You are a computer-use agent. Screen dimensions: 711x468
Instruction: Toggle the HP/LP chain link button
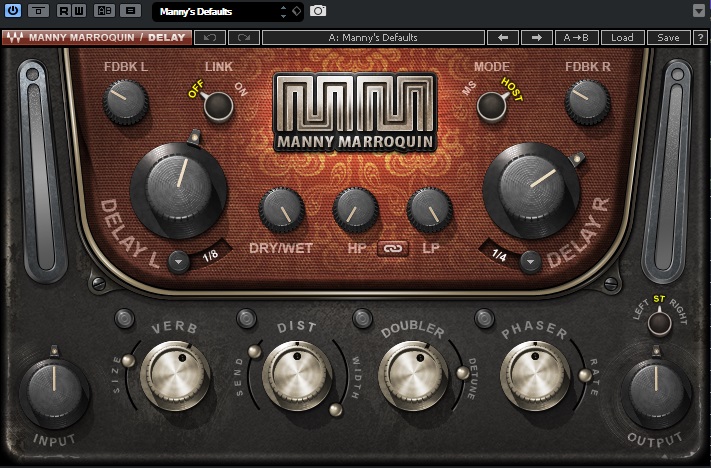[393, 249]
